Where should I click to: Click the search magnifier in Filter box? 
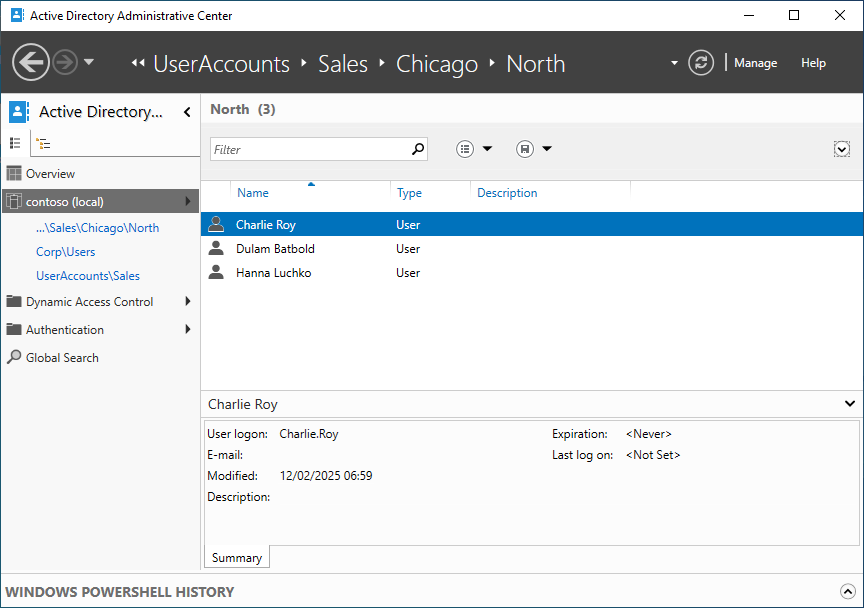click(418, 149)
